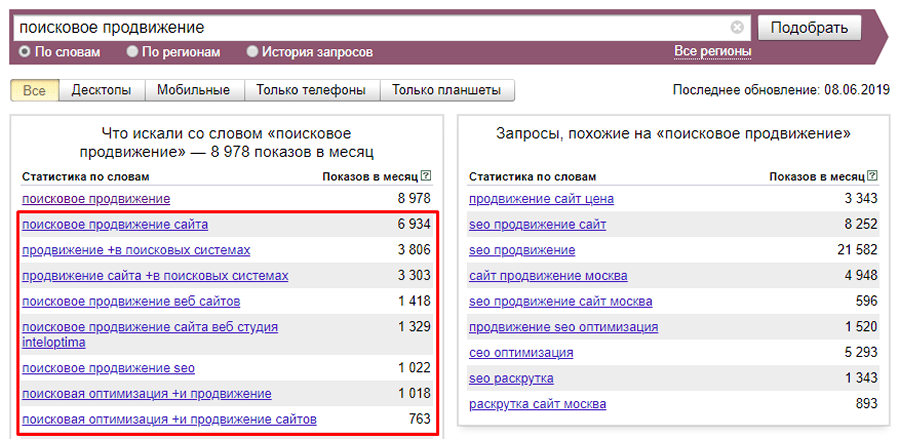Open the 'seo продвижение' similar query link

pyautogui.click(x=522, y=250)
